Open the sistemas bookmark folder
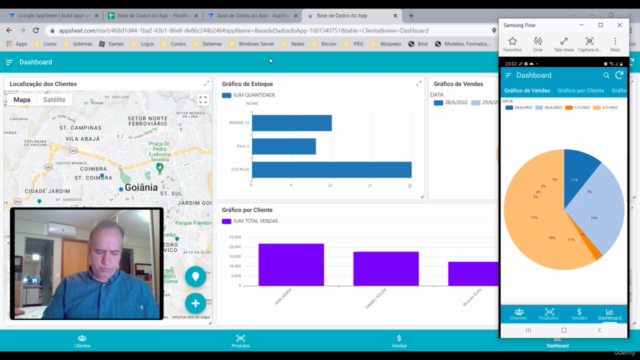Image resolution: width=640 pixels, height=360 pixels. [x=78, y=44]
